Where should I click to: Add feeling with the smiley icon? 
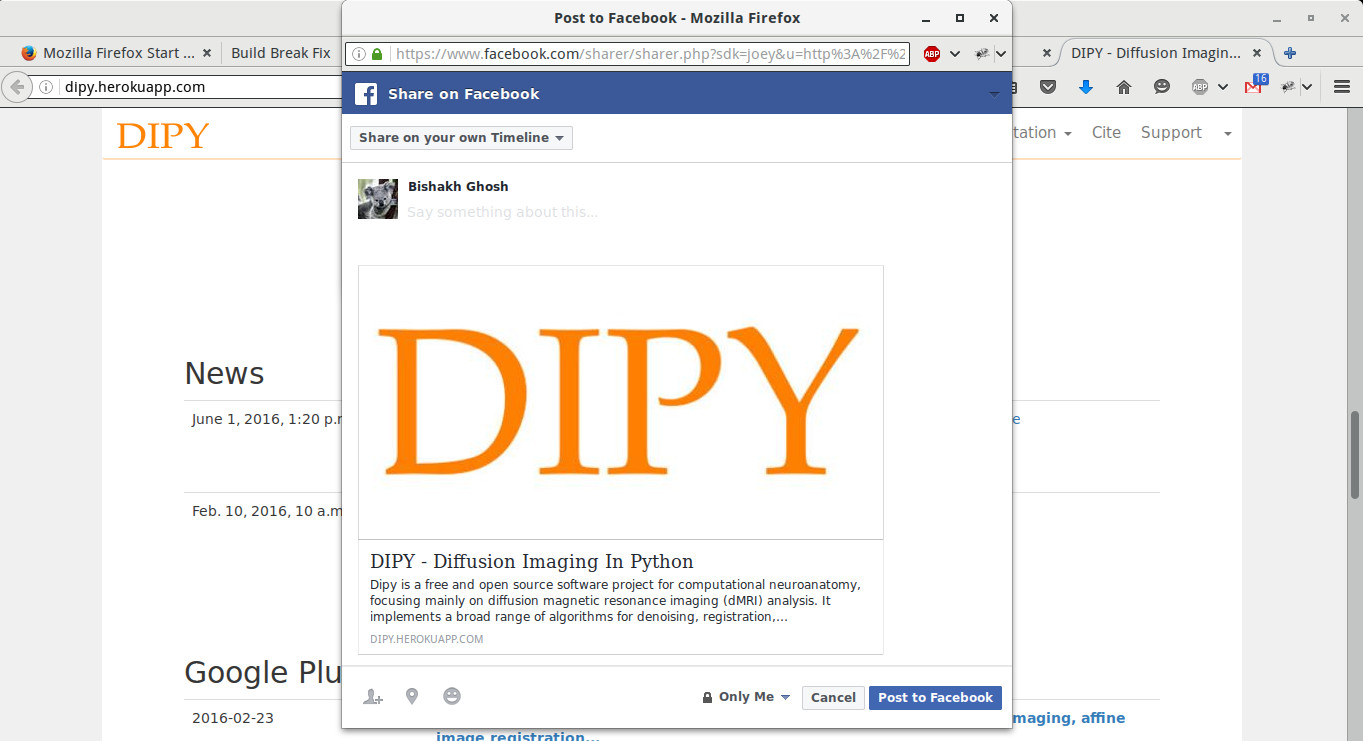pyautogui.click(x=452, y=696)
